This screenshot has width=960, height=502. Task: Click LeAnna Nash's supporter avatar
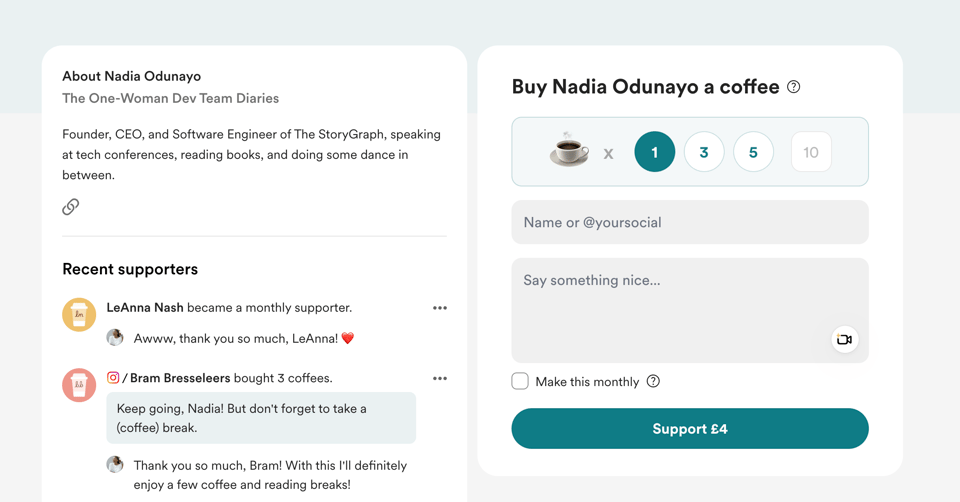[x=79, y=315]
